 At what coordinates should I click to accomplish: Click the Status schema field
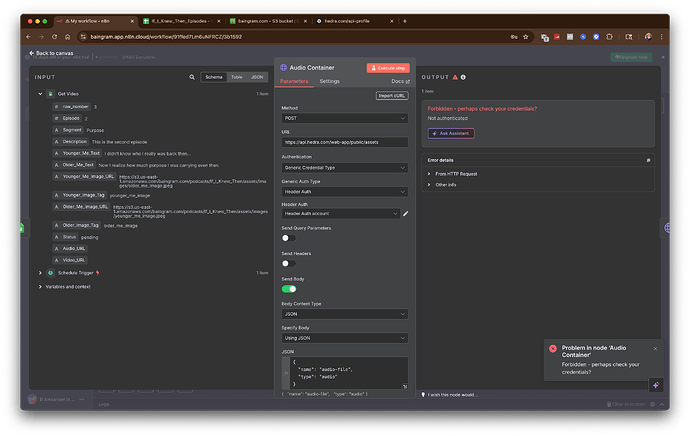(x=66, y=237)
